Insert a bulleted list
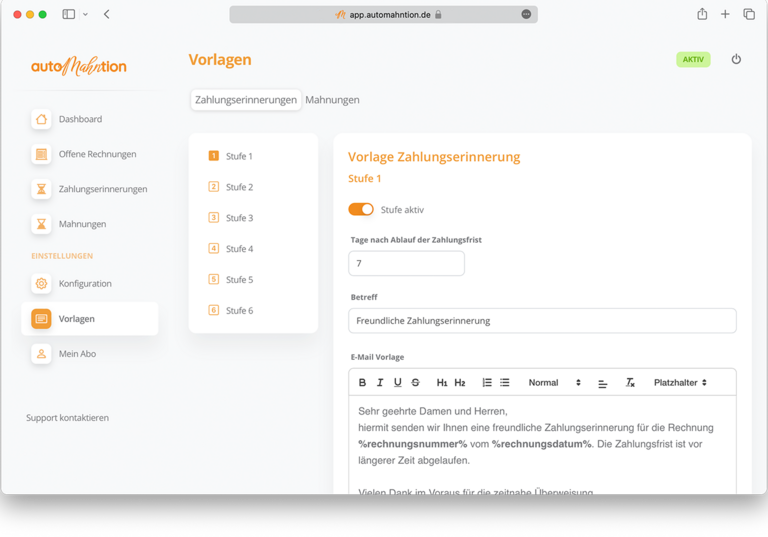768x537 pixels. tap(505, 383)
